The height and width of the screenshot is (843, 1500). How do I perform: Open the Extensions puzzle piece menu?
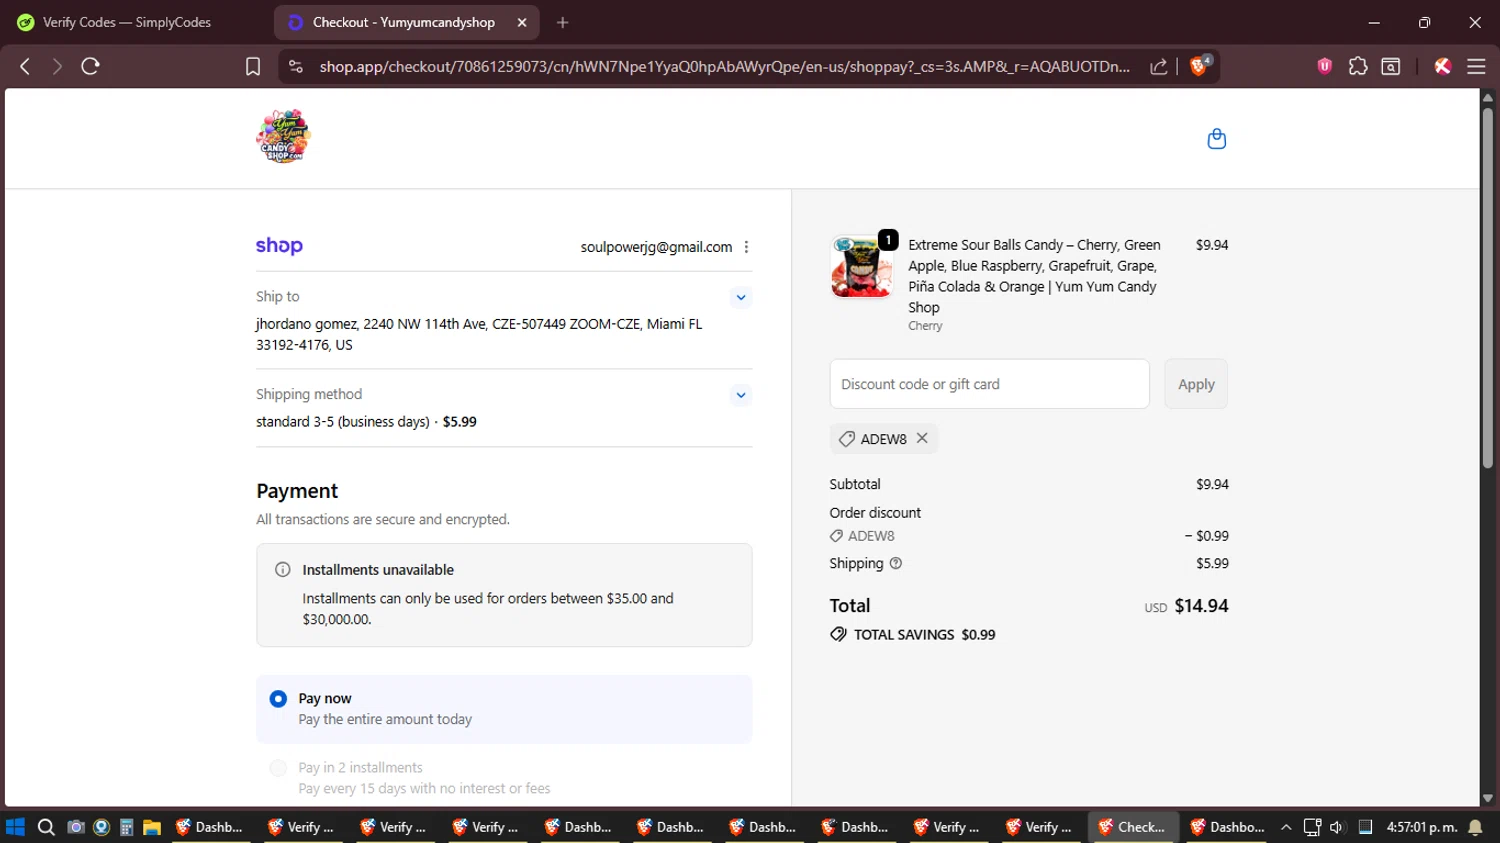pos(1358,66)
